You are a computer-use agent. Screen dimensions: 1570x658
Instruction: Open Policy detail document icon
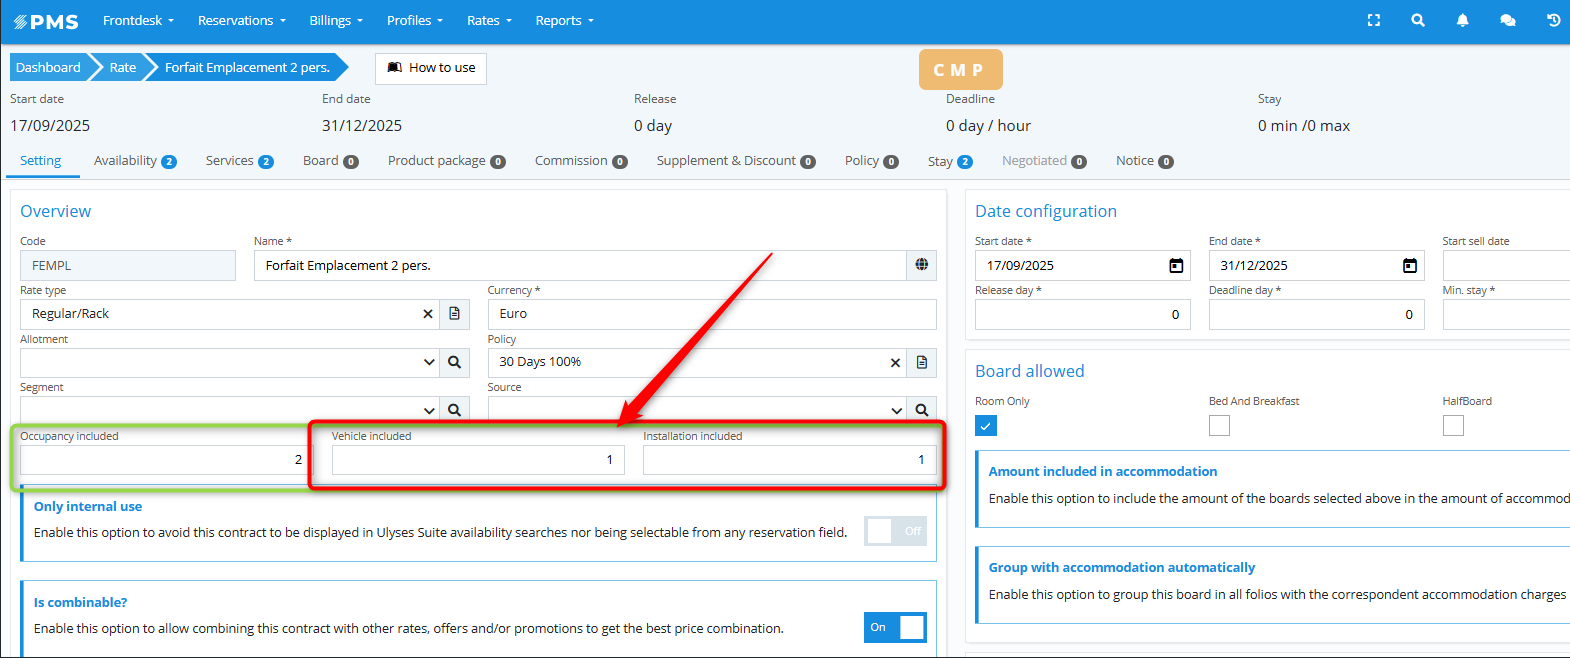pyautogui.click(x=922, y=362)
